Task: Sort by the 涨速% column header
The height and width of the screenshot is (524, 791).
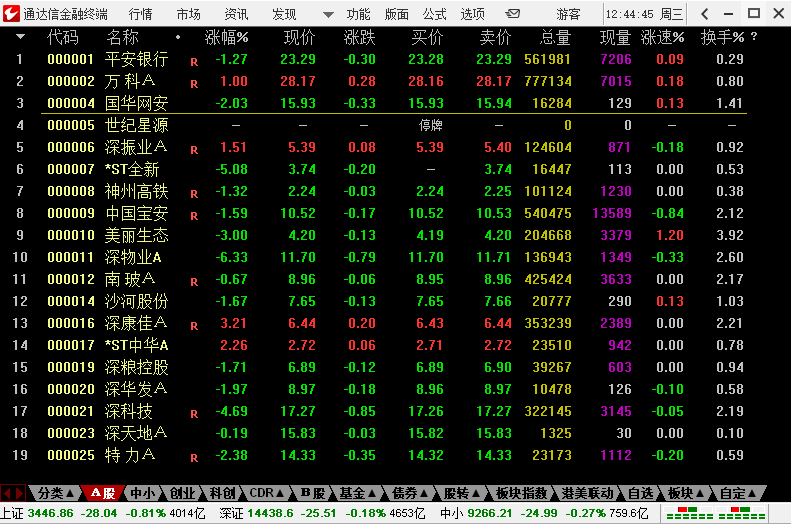Action: click(x=662, y=37)
